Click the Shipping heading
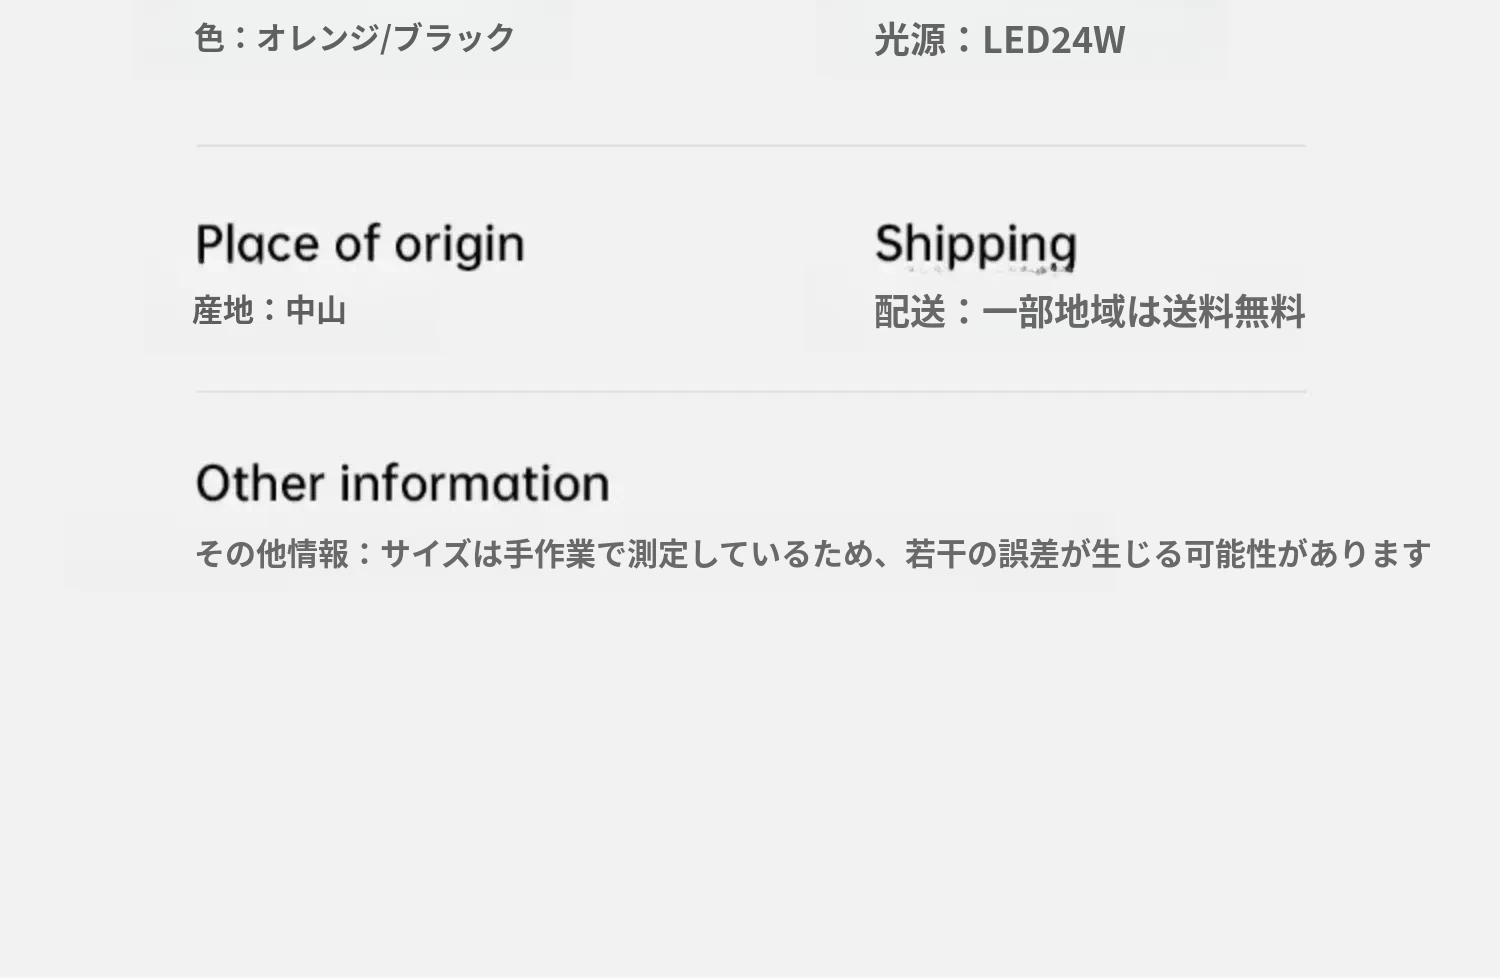Image resolution: width=1500 pixels, height=980 pixels. click(975, 244)
